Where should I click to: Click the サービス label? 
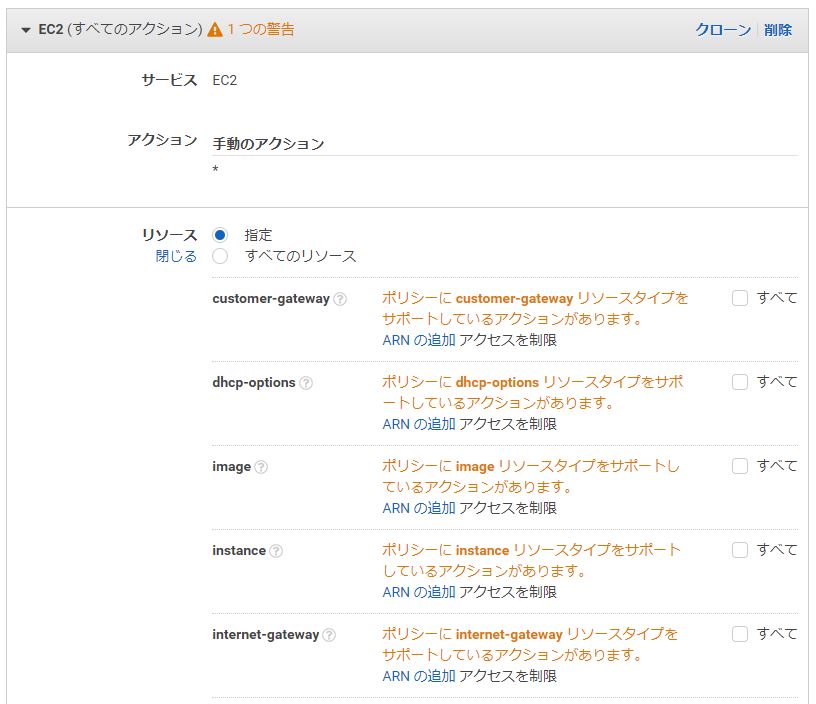point(169,80)
